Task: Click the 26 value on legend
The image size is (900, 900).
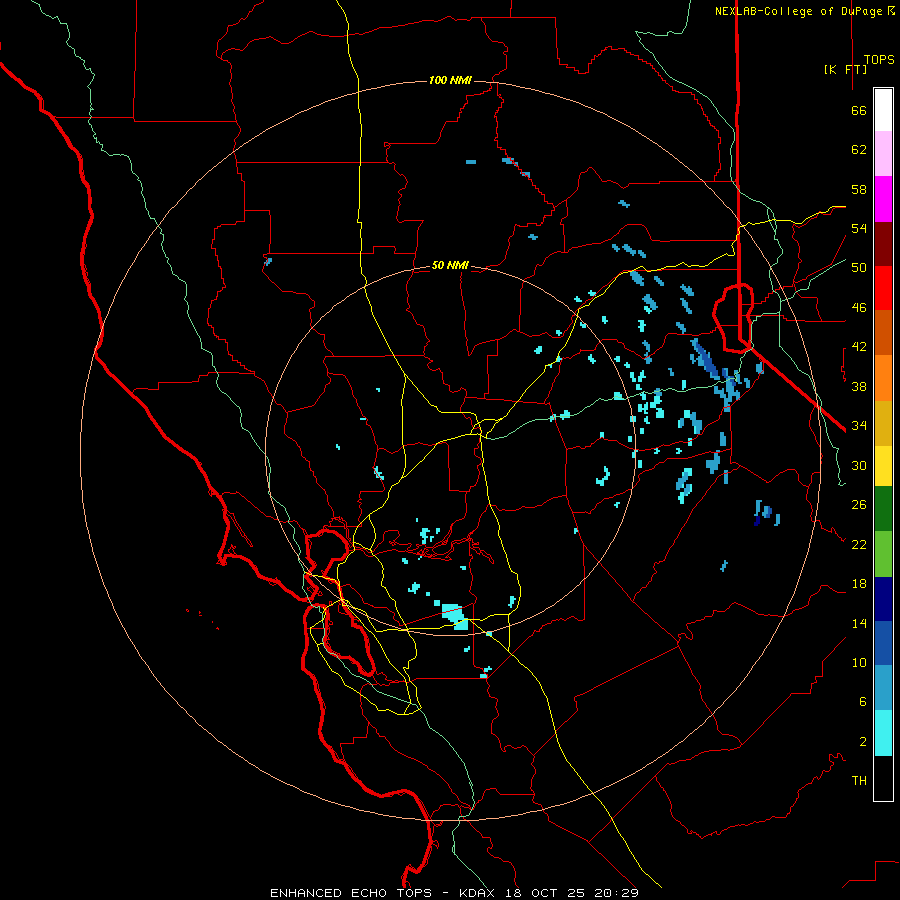Action: (859, 505)
